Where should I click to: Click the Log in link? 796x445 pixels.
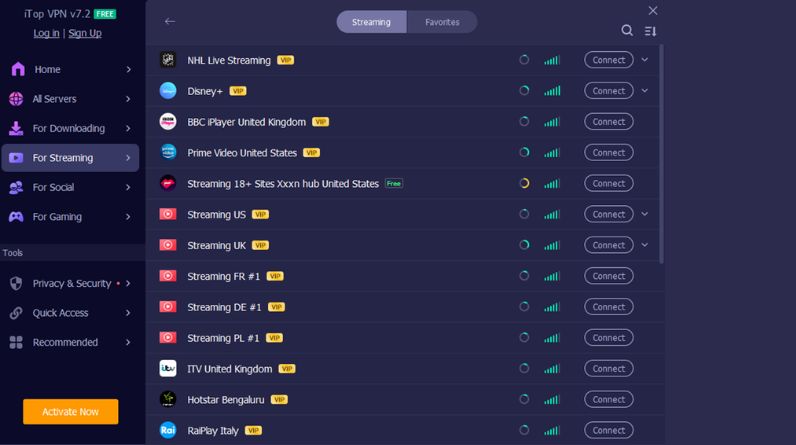46,33
